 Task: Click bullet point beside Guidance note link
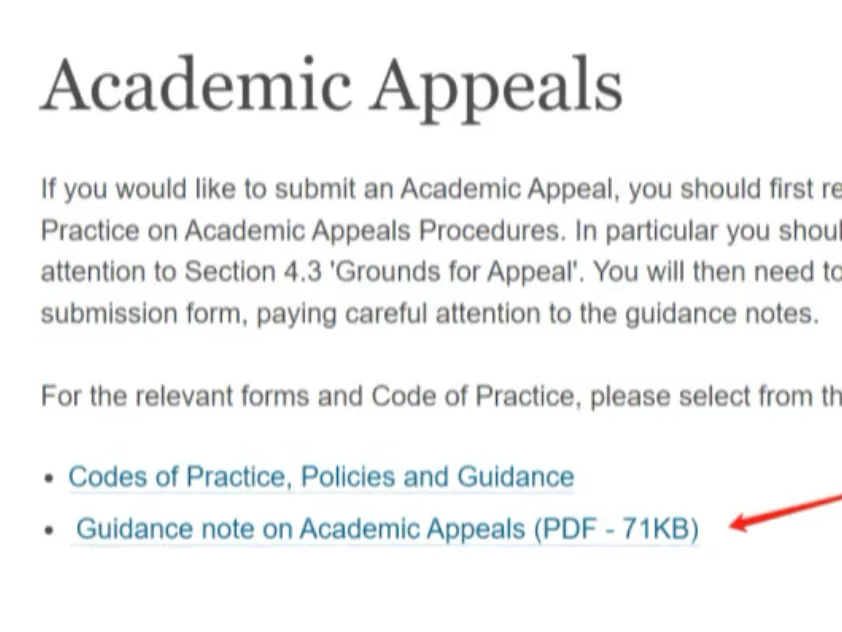coord(49,531)
